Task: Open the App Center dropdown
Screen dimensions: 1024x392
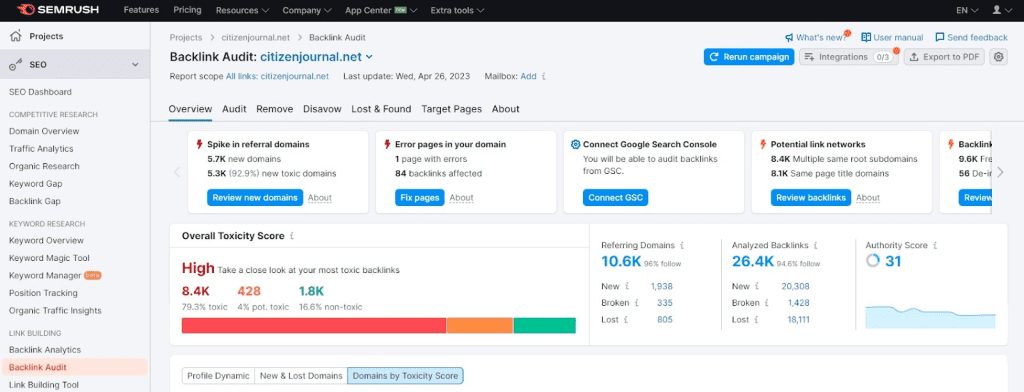Action: click(382, 10)
